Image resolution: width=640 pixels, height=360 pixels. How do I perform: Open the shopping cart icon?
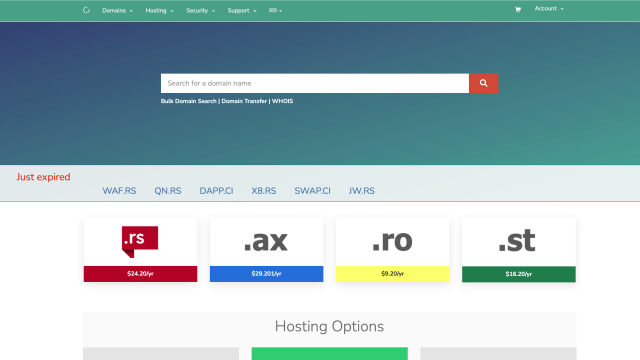pos(518,9)
